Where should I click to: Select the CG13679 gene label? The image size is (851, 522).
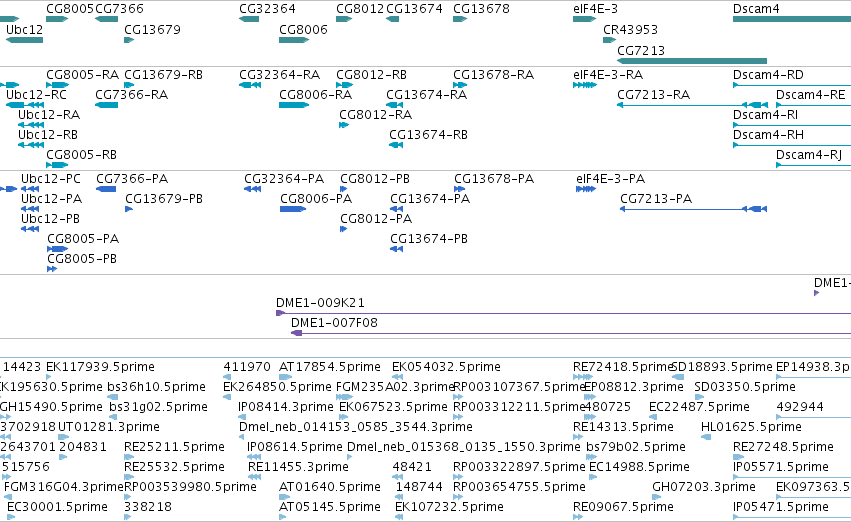point(153,29)
